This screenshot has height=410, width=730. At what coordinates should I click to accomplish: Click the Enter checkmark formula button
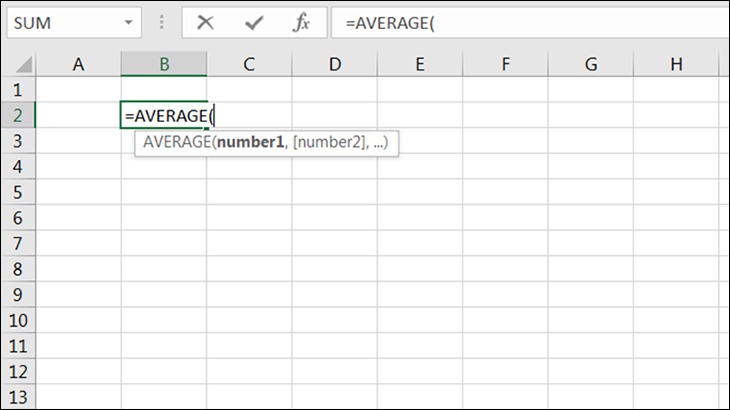click(x=254, y=22)
